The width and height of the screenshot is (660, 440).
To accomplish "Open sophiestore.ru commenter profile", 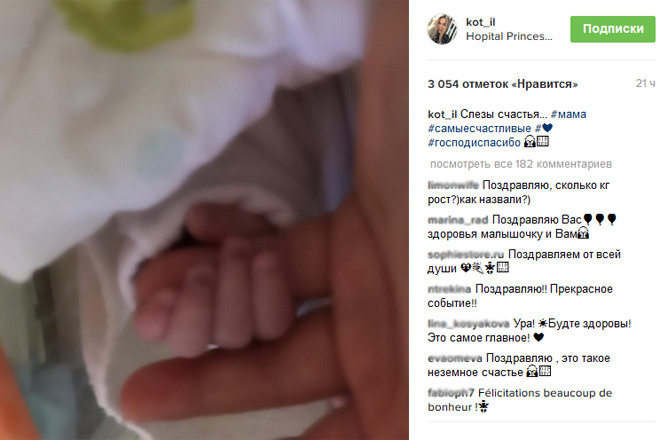I will [466, 254].
